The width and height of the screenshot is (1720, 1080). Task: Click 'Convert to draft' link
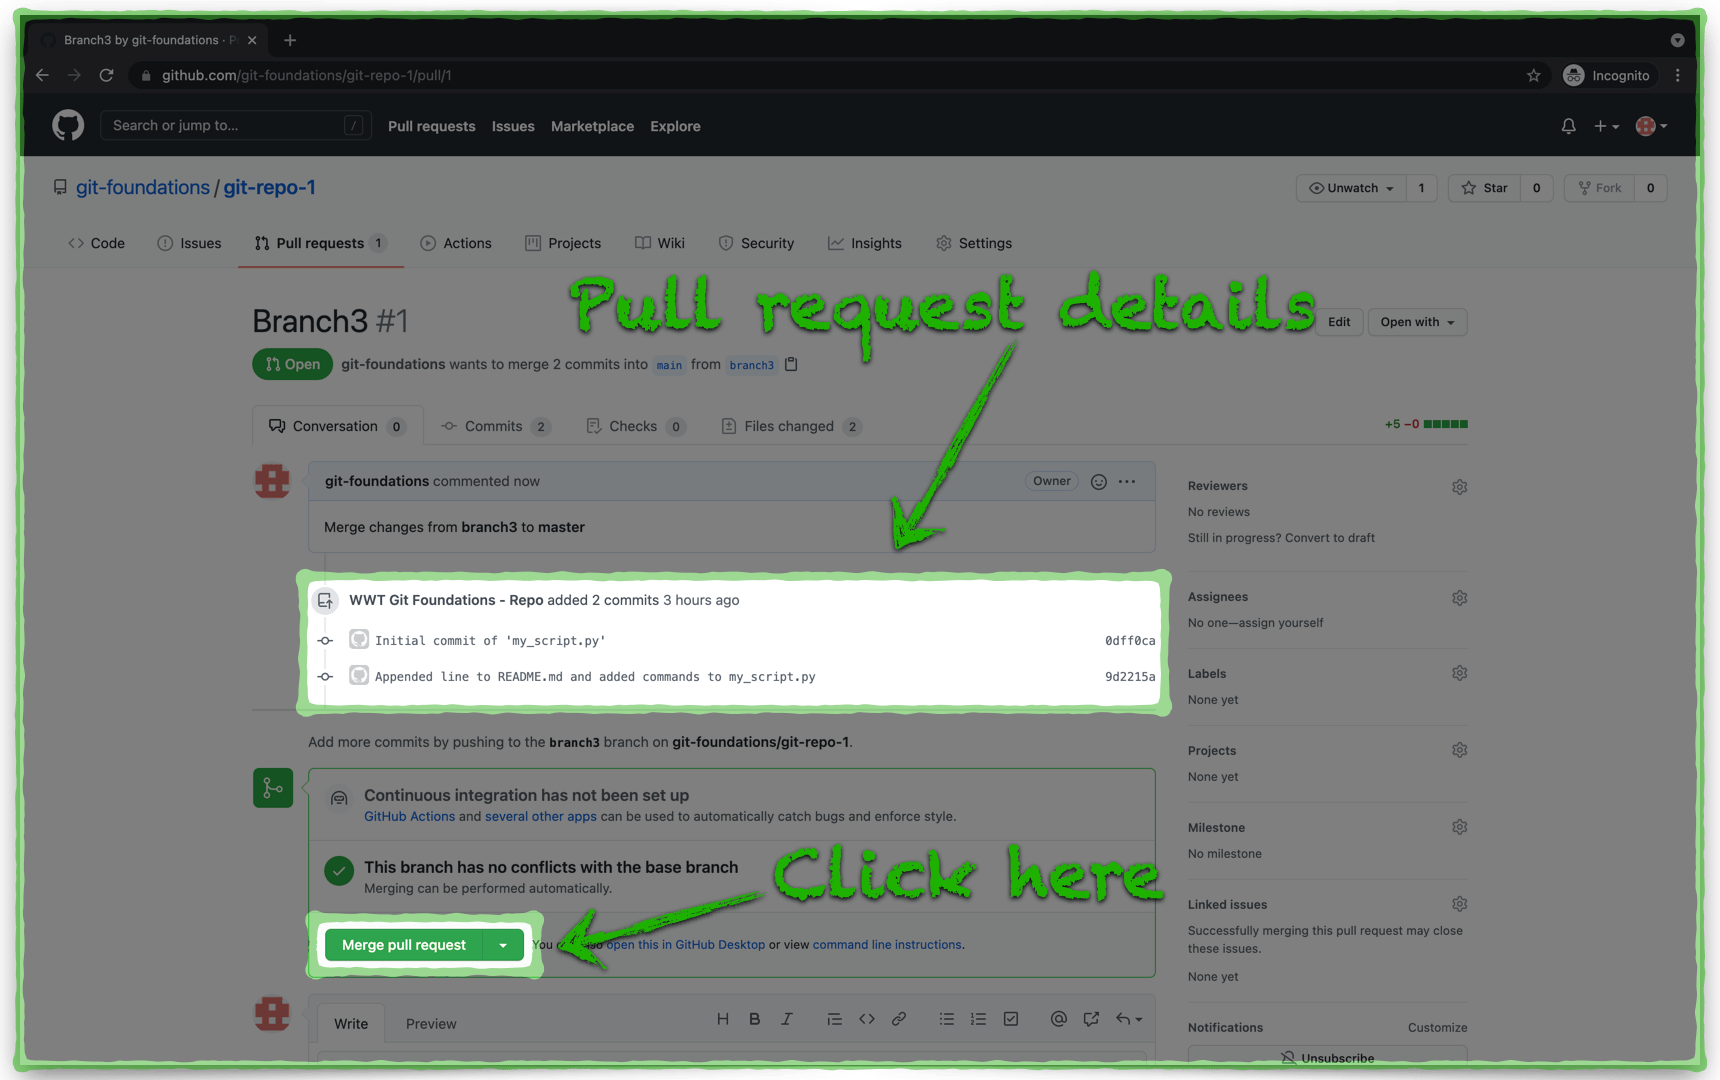coord(1330,538)
